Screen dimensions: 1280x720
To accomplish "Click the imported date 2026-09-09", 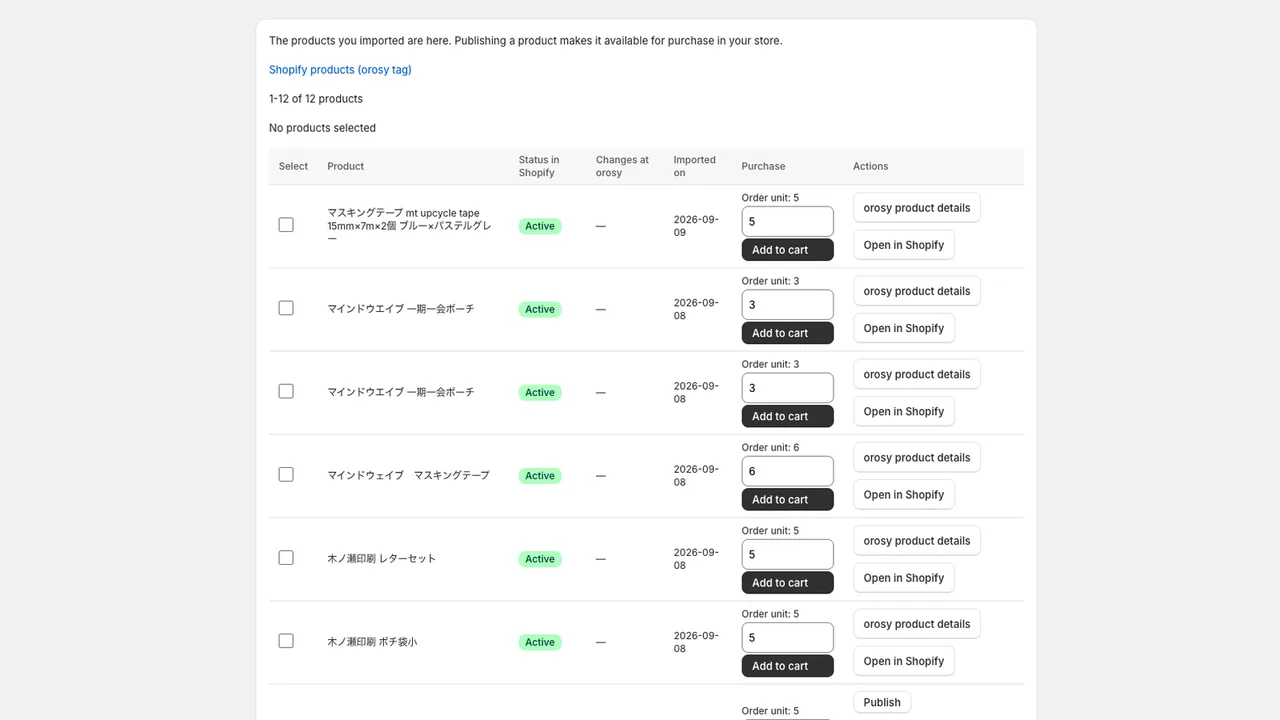I will (x=696, y=226).
